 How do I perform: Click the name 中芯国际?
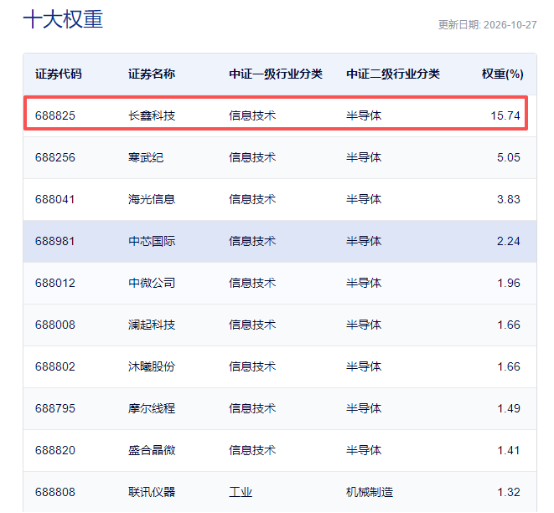point(152,241)
